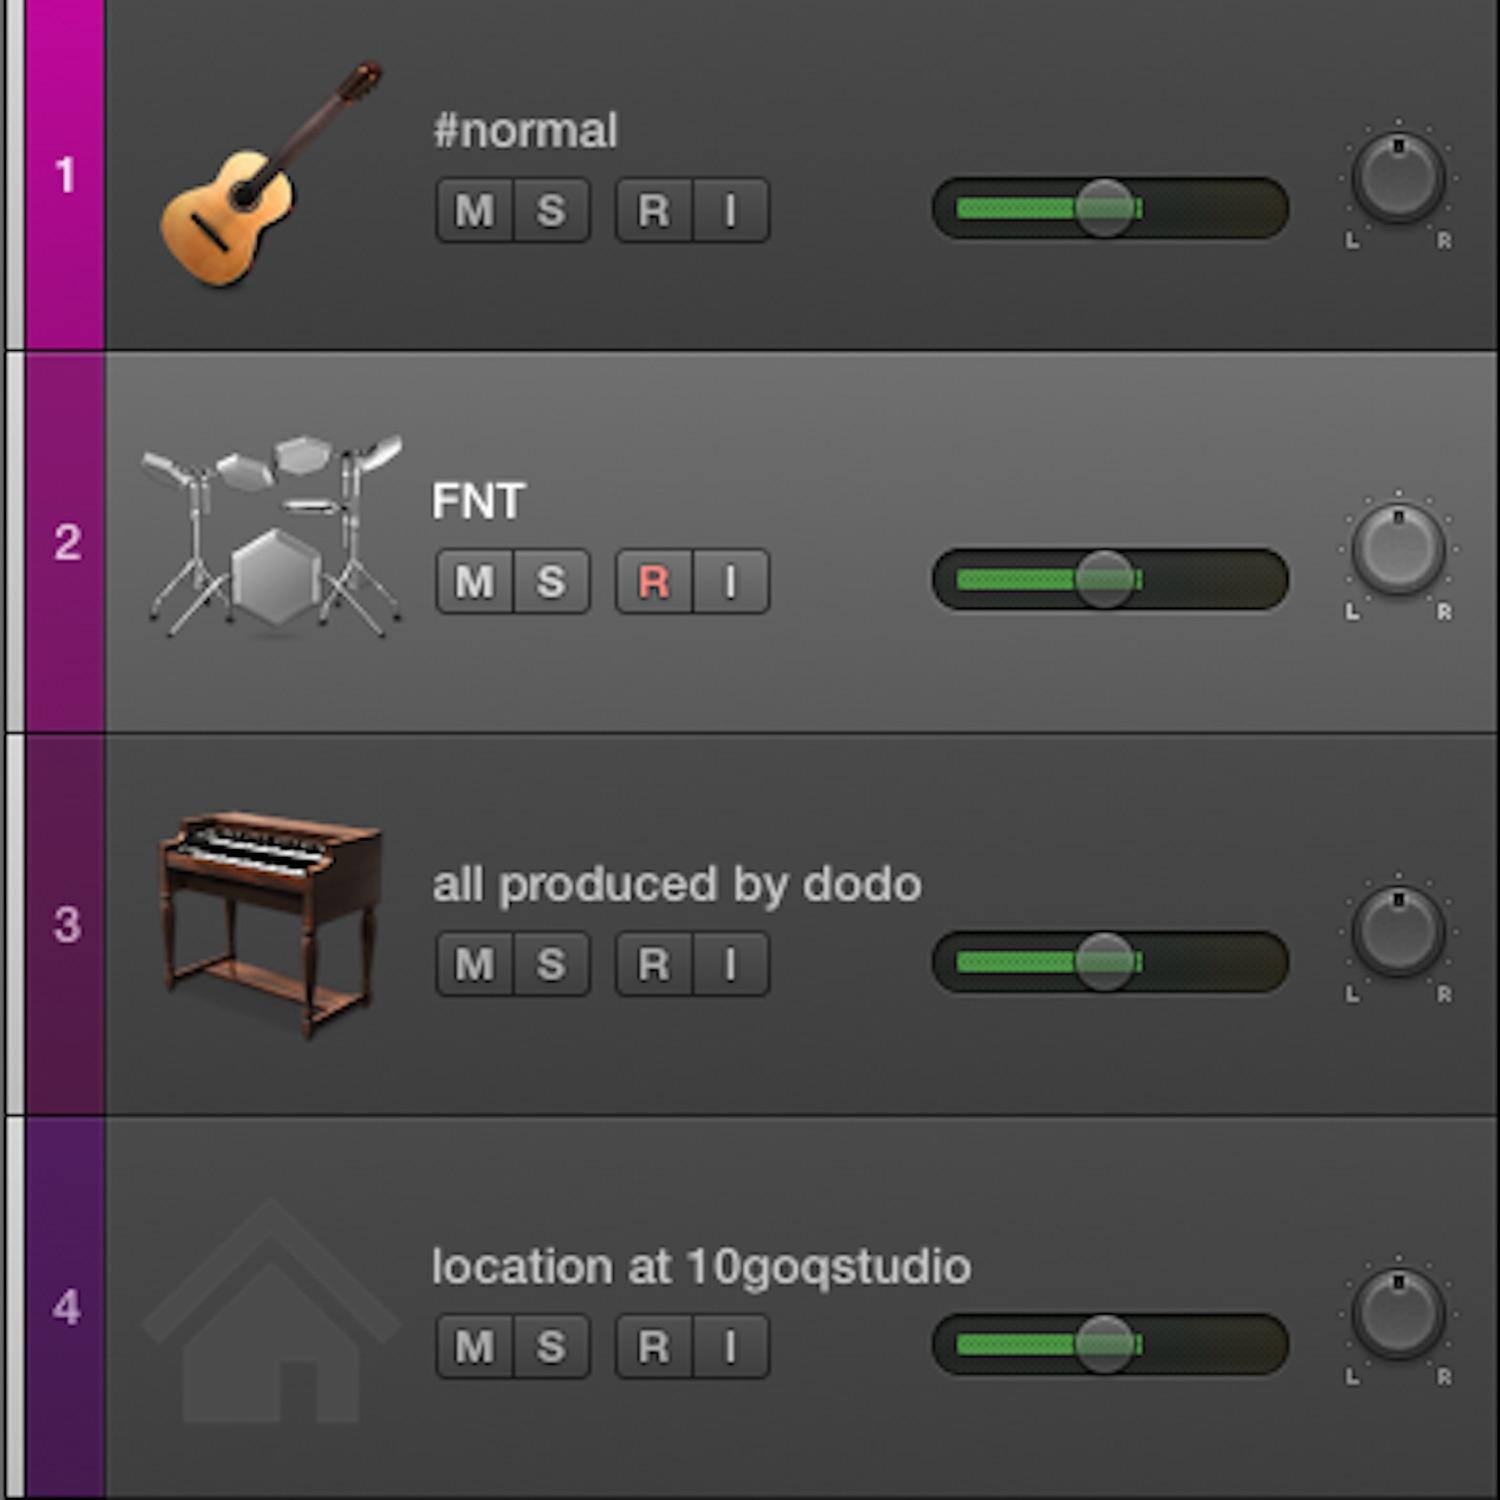Turn the pan knob on #normal track
This screenshot has height=1500, width=1500.
click(1398, 178)
